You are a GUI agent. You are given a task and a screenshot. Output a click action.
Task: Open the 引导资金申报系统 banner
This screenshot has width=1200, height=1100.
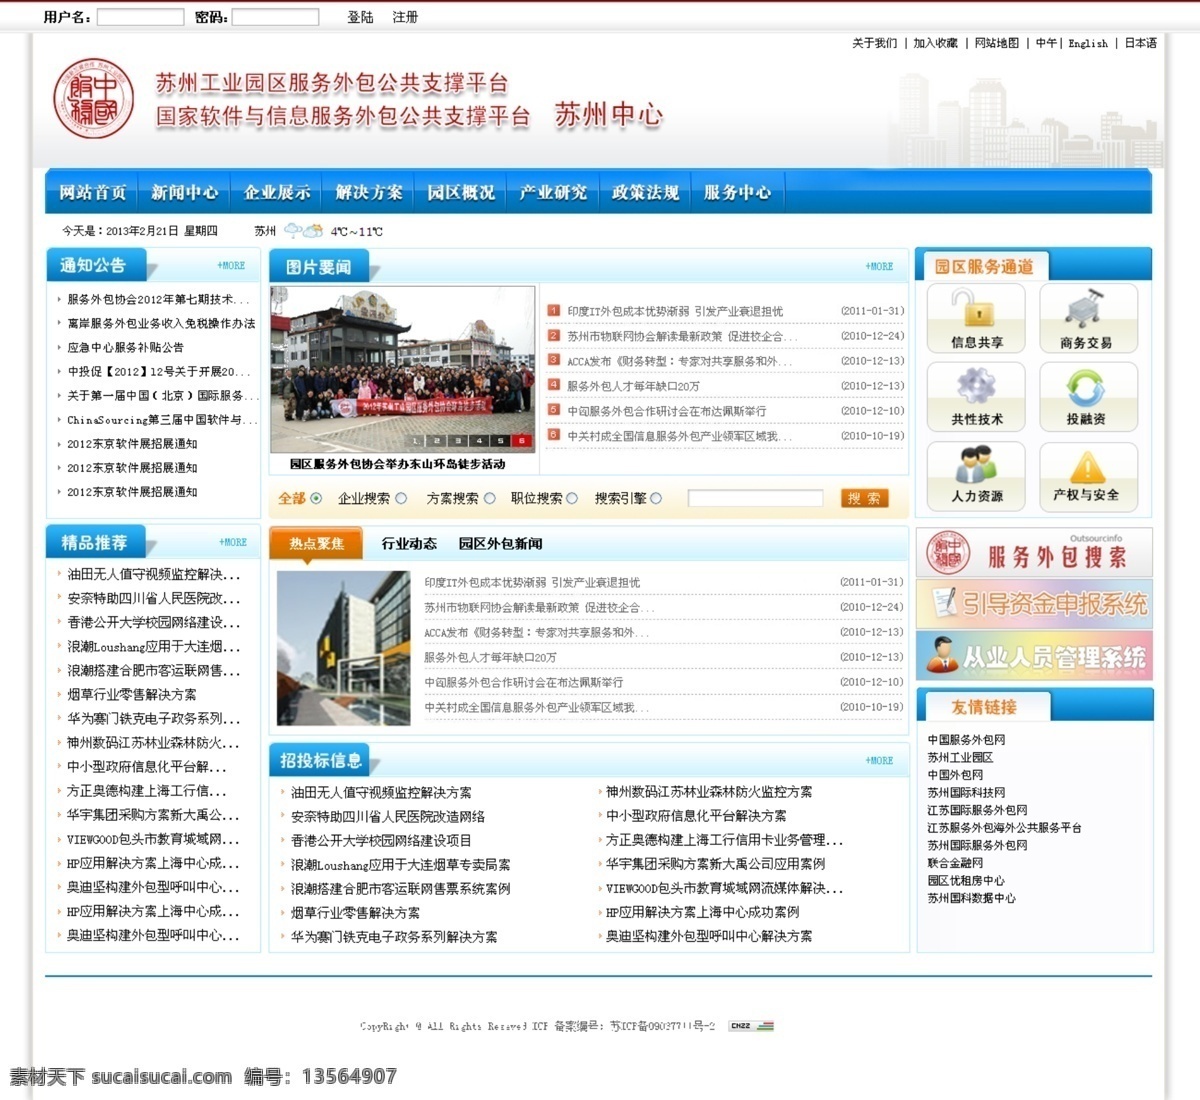pos(1034,604)
